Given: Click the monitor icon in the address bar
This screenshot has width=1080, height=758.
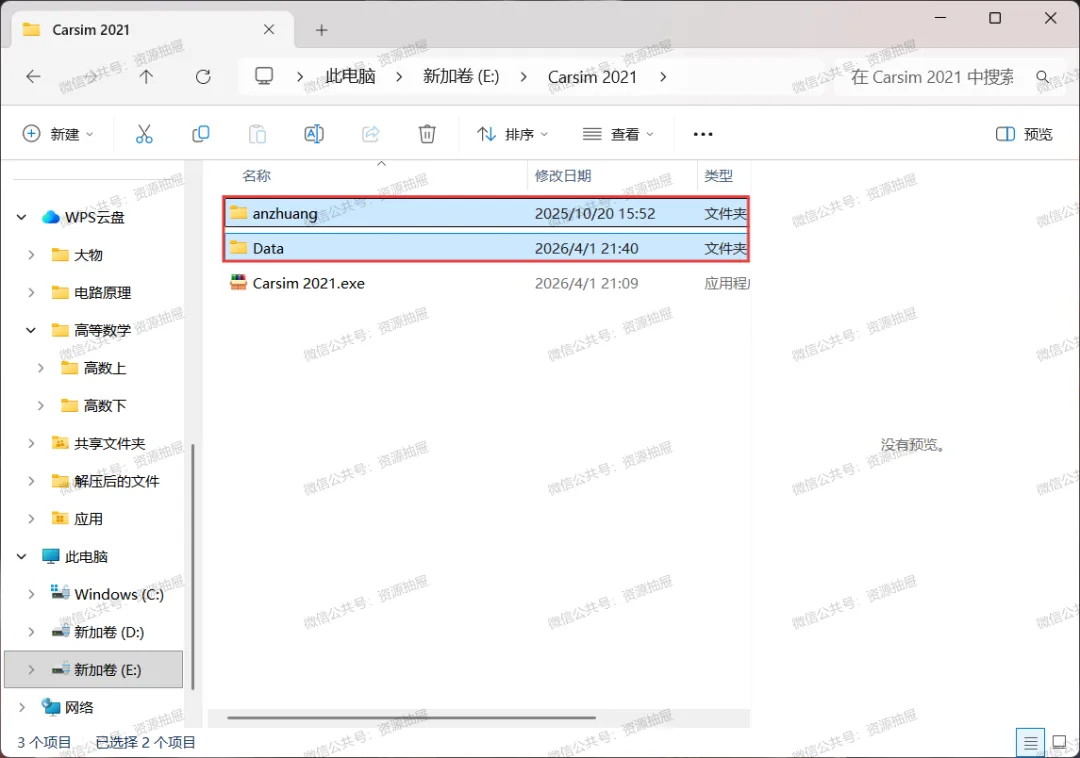Looking at the screenshot, I should [264, 76].
